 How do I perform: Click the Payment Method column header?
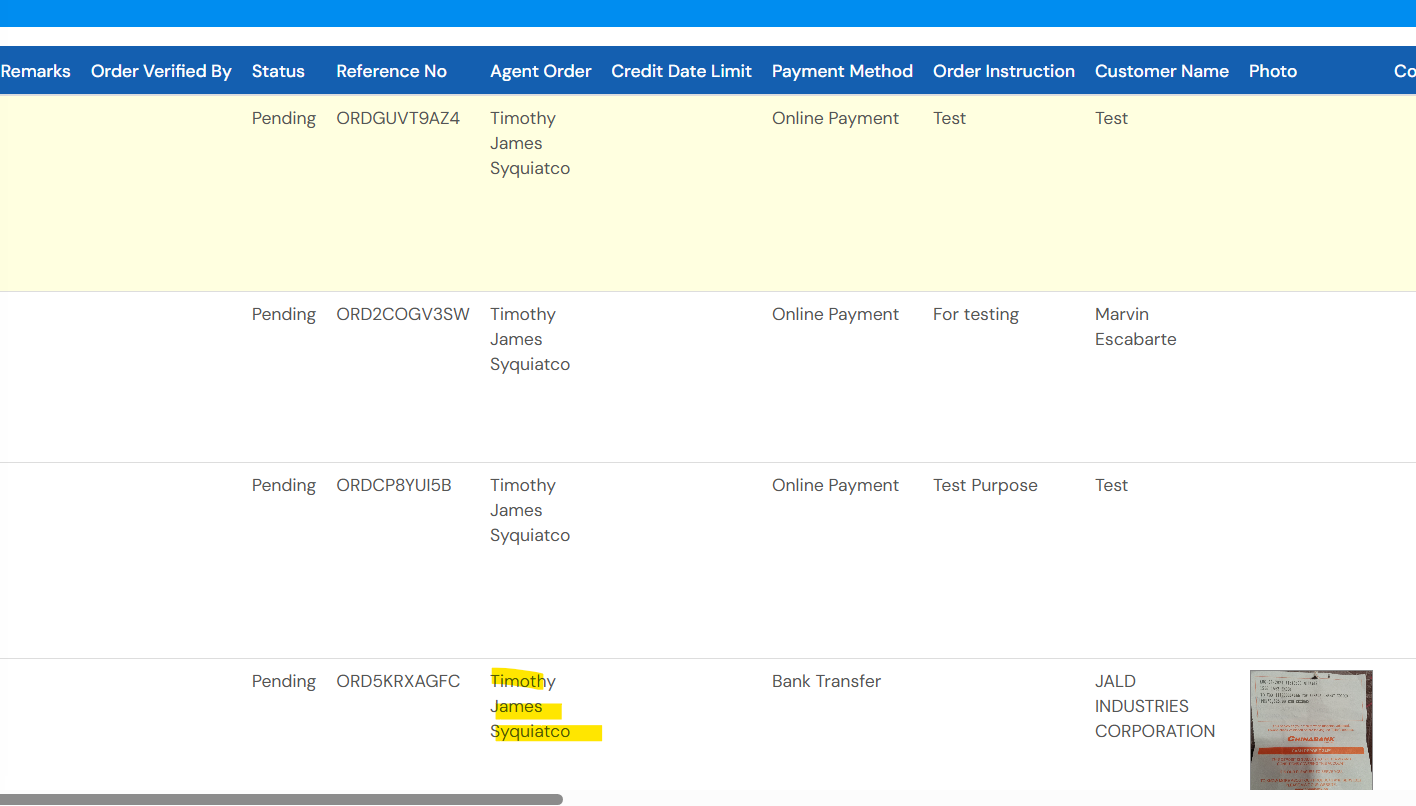pos(842,71)
